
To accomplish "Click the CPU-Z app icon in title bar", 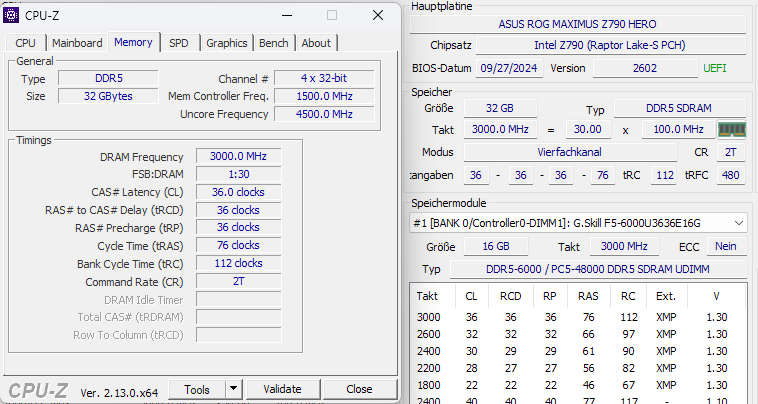I will coord(11,15).
